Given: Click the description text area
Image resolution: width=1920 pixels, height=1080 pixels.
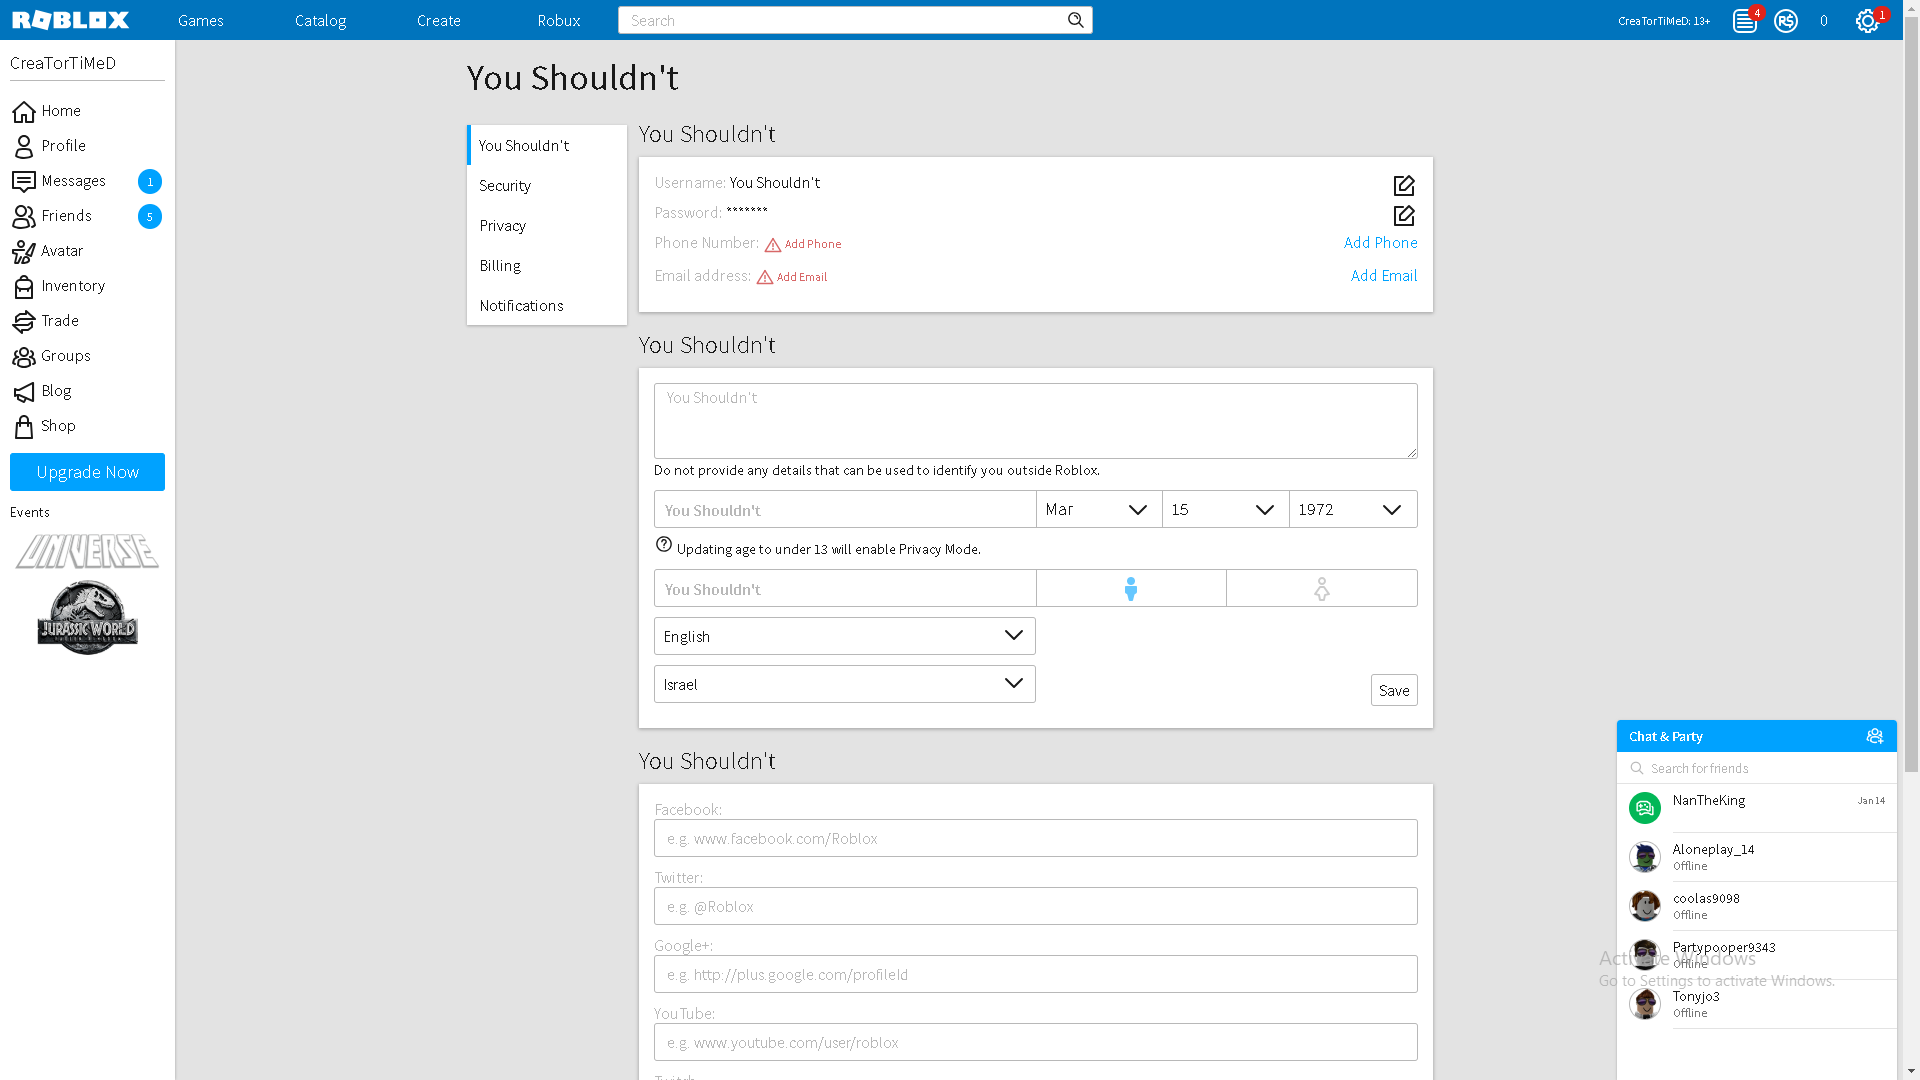Looking at the screenshot, I should 1036,421.
